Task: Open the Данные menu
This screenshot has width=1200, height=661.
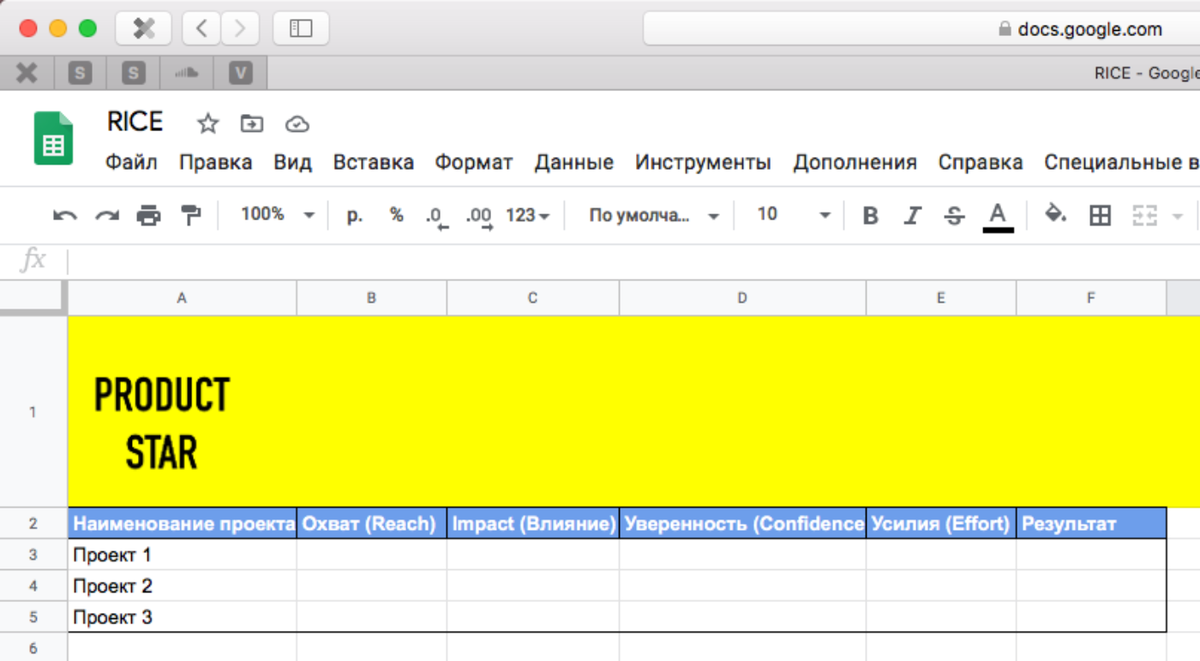Action: click(x=574, y=162)
